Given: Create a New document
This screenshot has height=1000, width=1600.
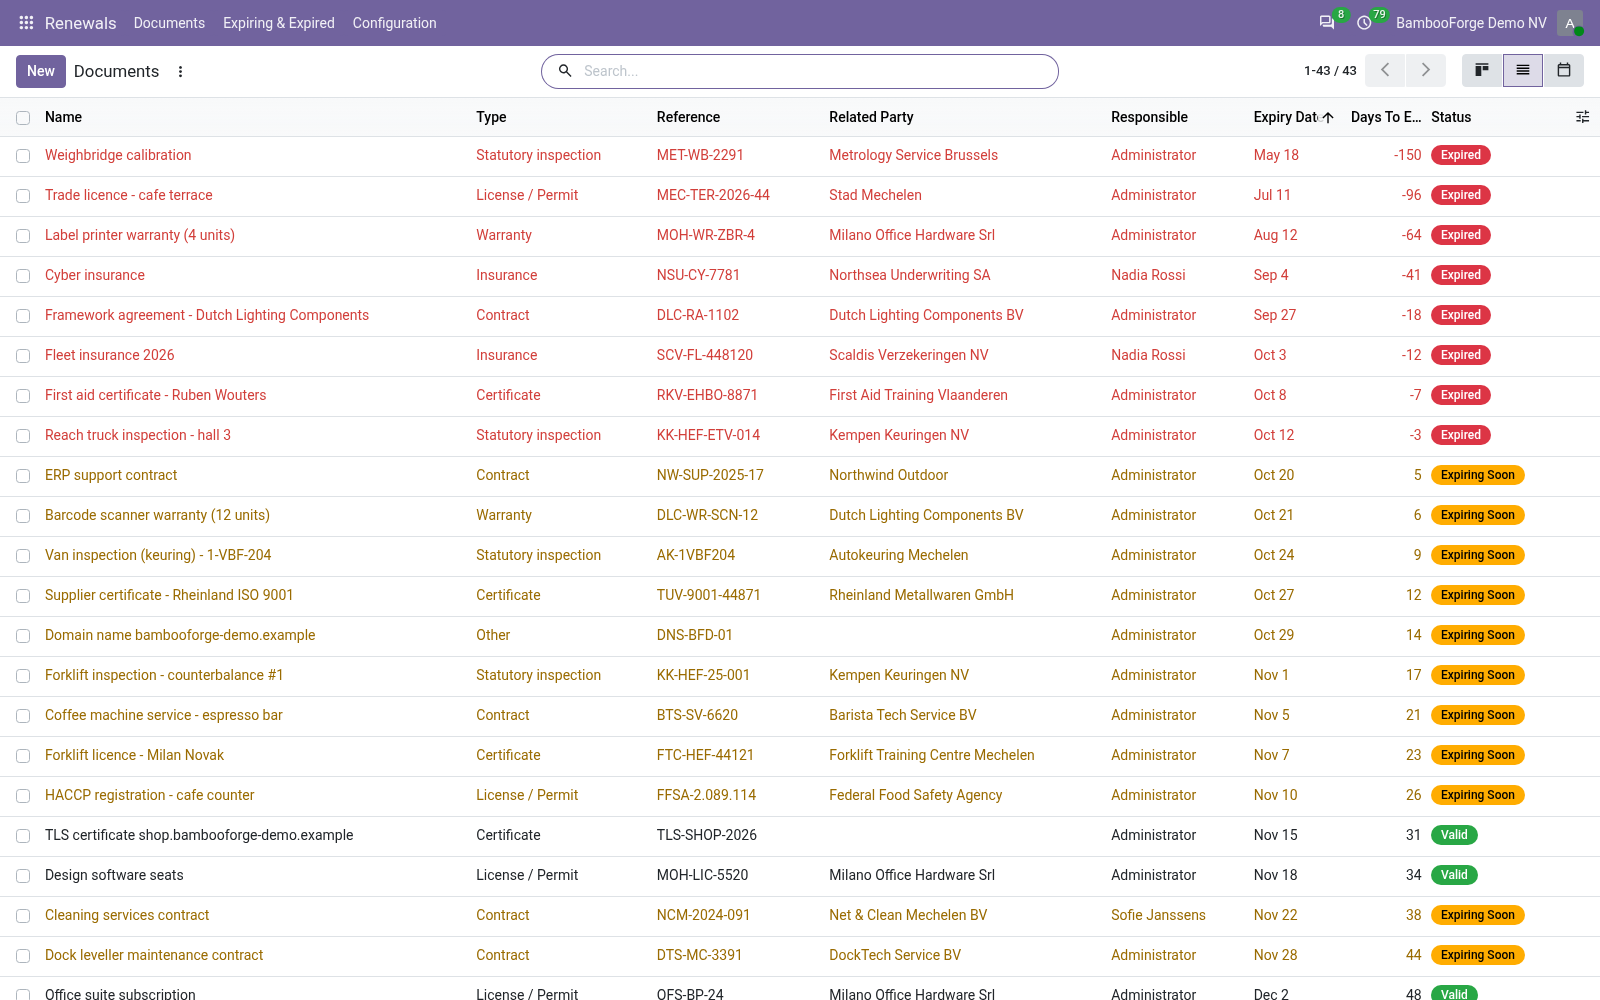Looking at the screenshot, I should 41,71.
